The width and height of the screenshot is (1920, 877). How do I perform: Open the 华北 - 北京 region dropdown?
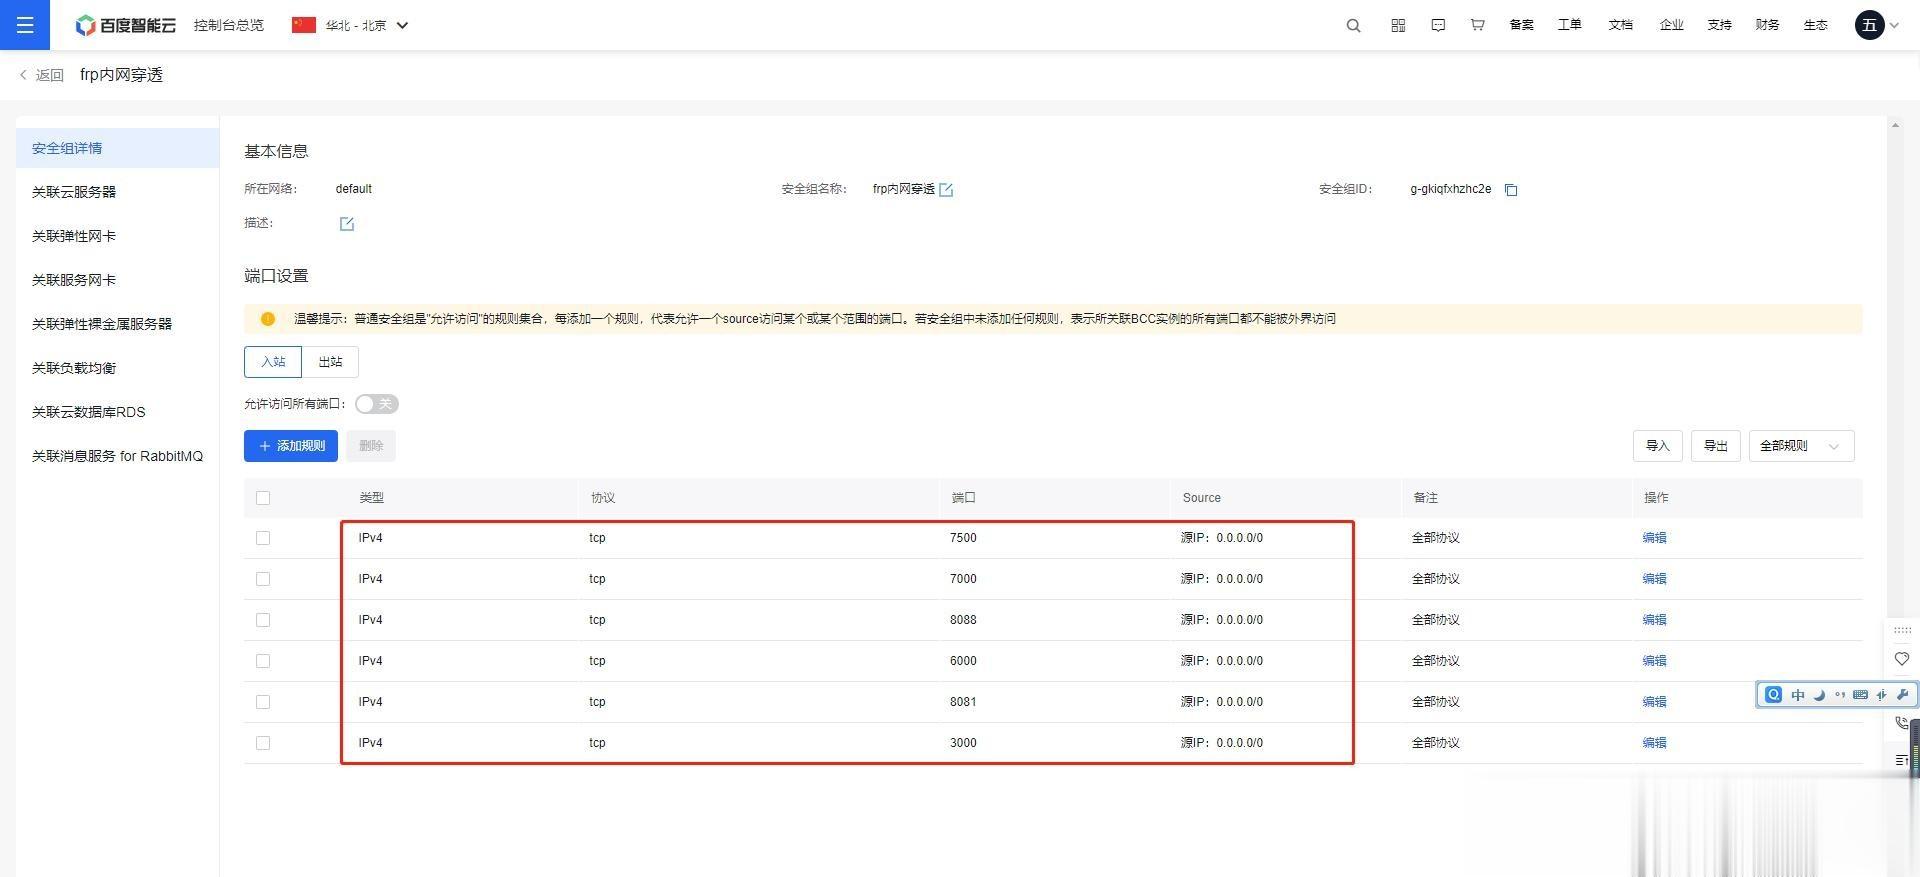(x=350, y=25)
